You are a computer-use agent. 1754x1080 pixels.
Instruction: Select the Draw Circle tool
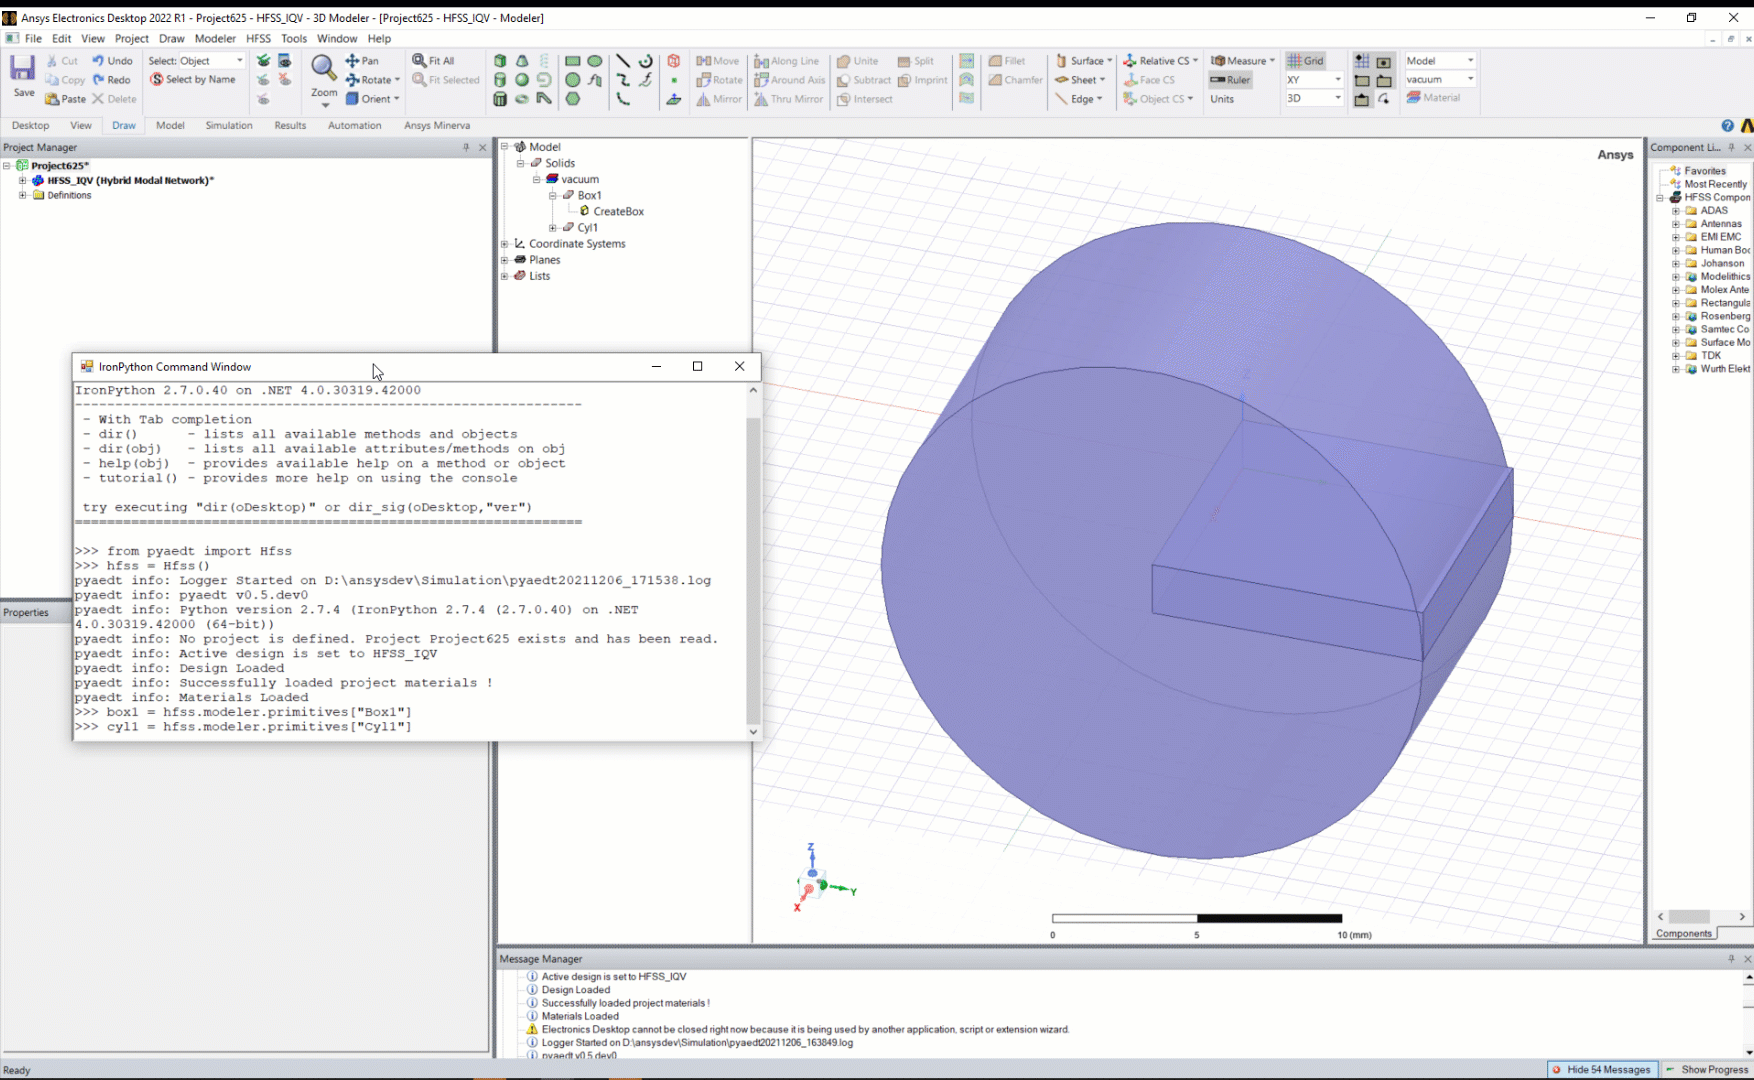pyautogui.click(x=573, y=80)
